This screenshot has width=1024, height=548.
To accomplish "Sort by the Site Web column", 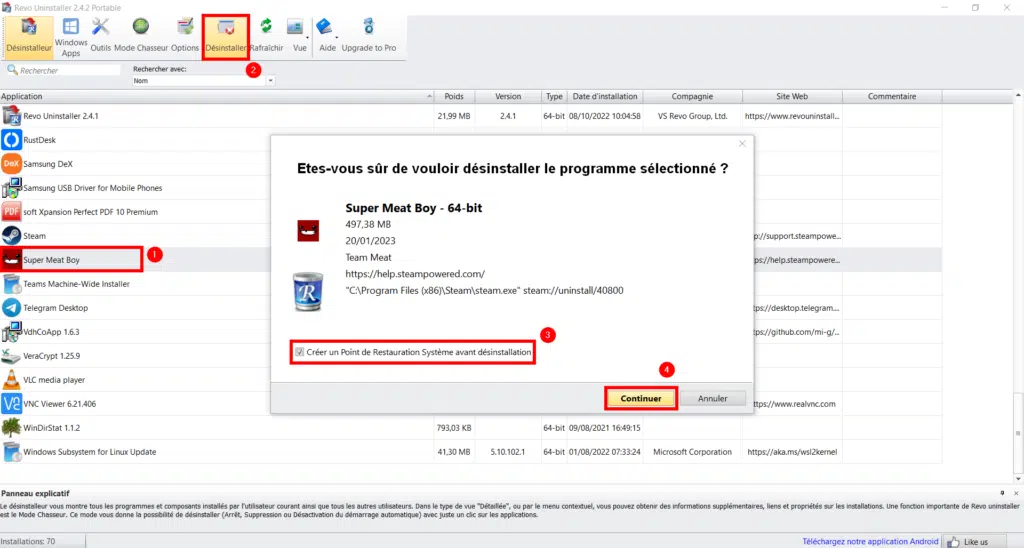I will (792, 96).
